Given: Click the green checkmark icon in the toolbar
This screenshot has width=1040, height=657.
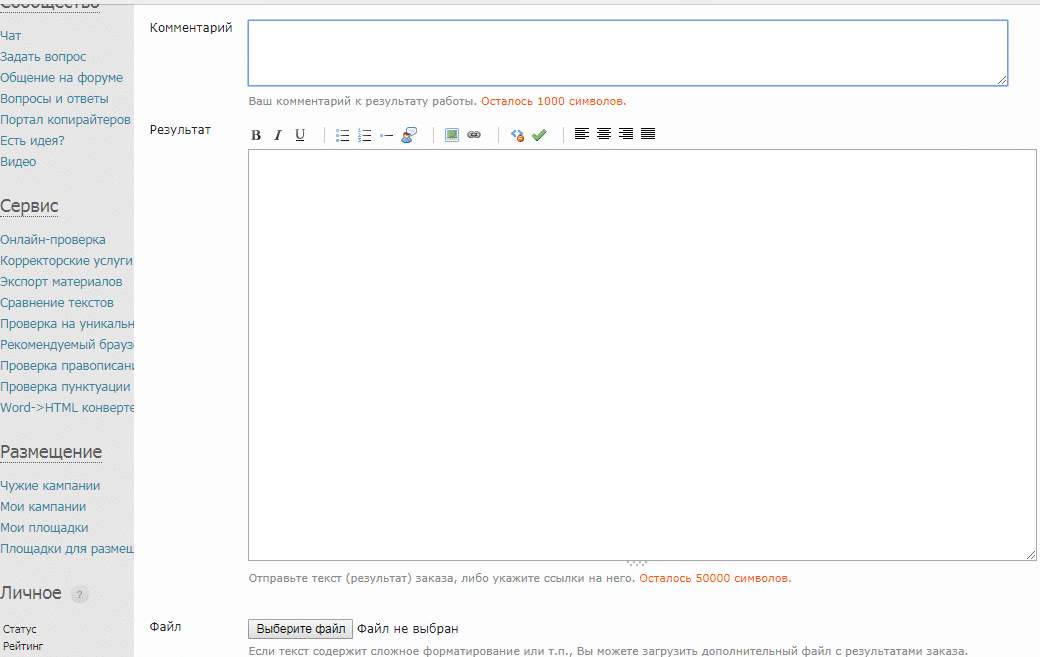Looking at the screenshot, I should pos(539,135).
